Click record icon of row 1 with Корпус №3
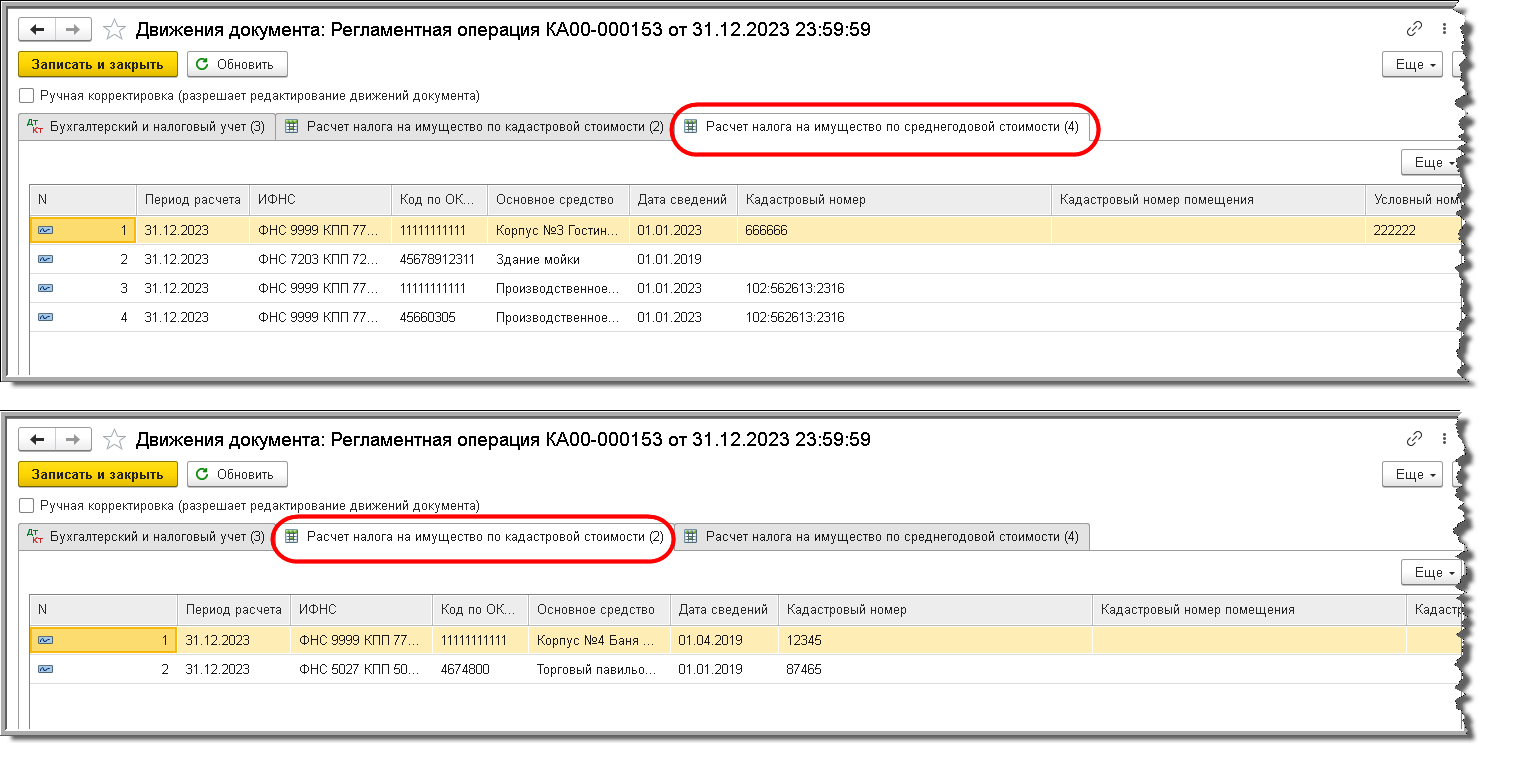The width and height of the screenshot is (1522, 764). coord(46,230)
